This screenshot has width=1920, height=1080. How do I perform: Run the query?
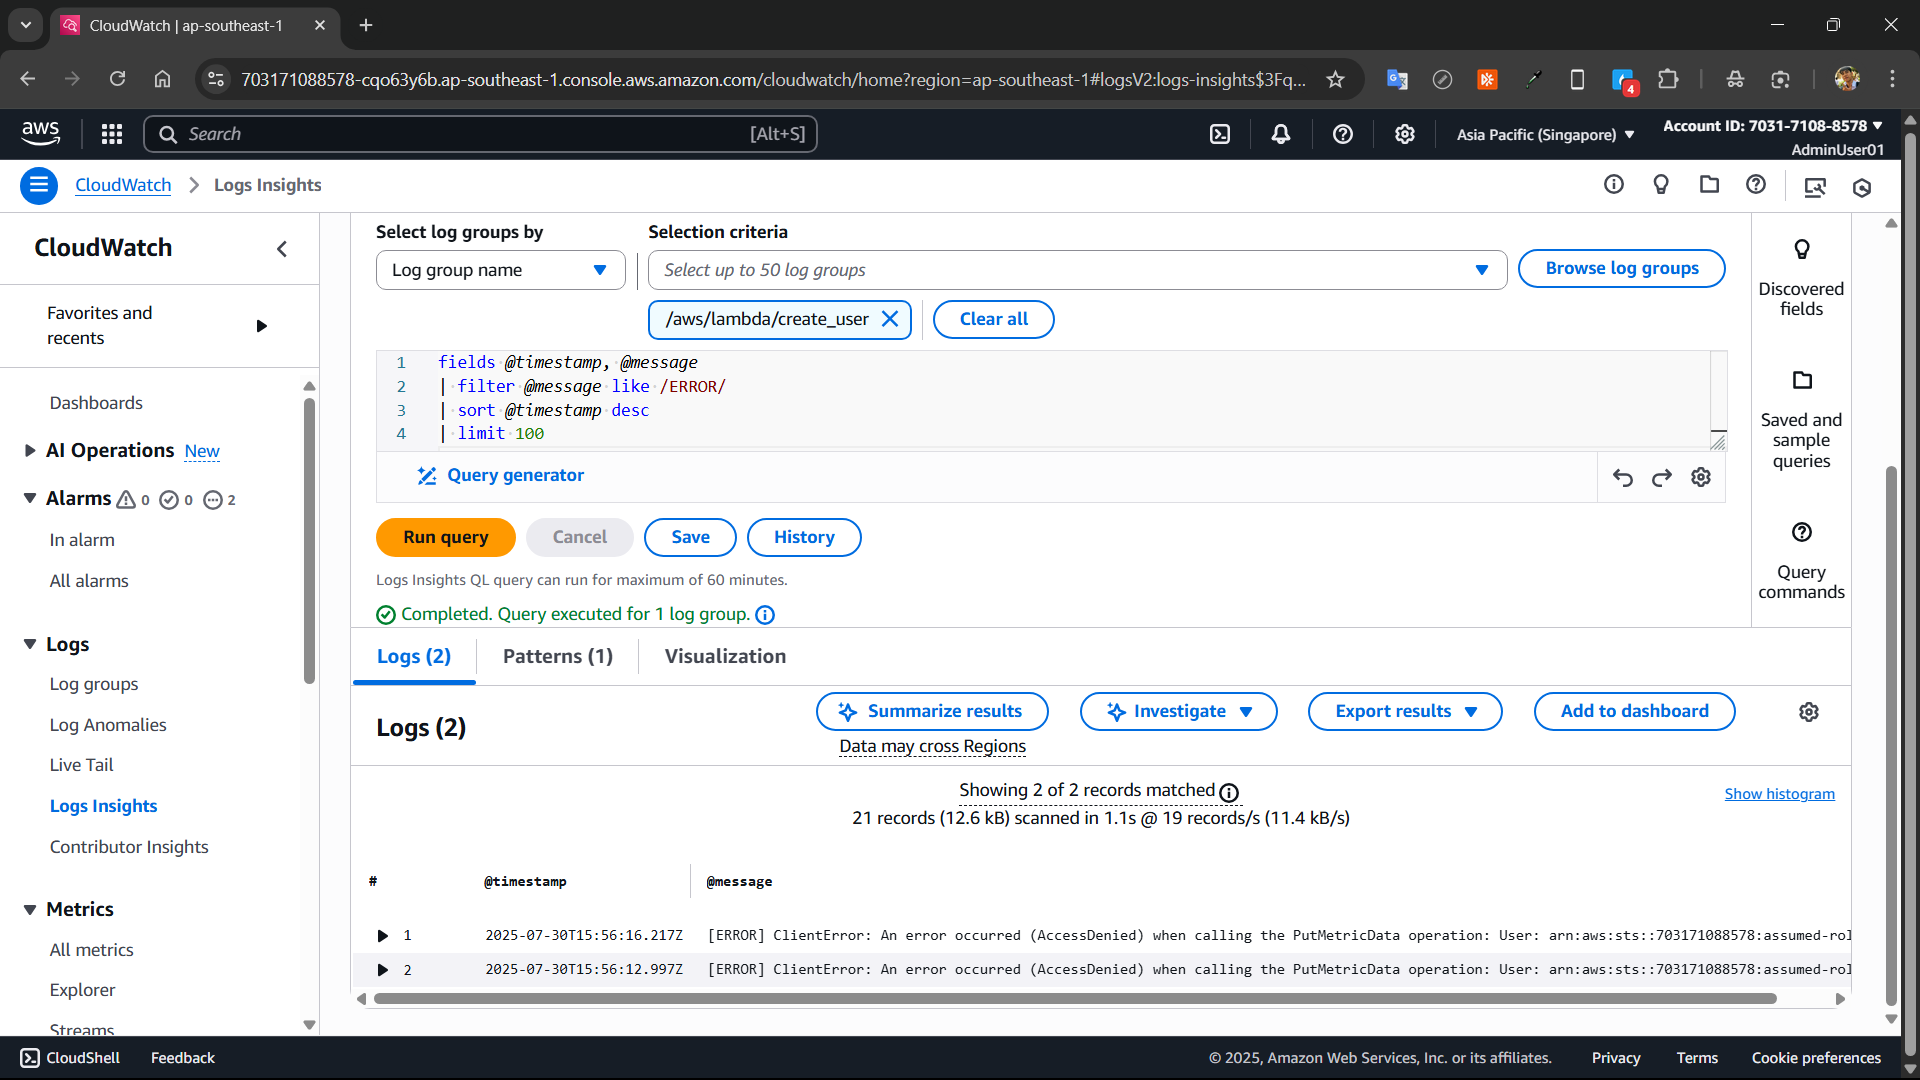[x=446, y=537]
